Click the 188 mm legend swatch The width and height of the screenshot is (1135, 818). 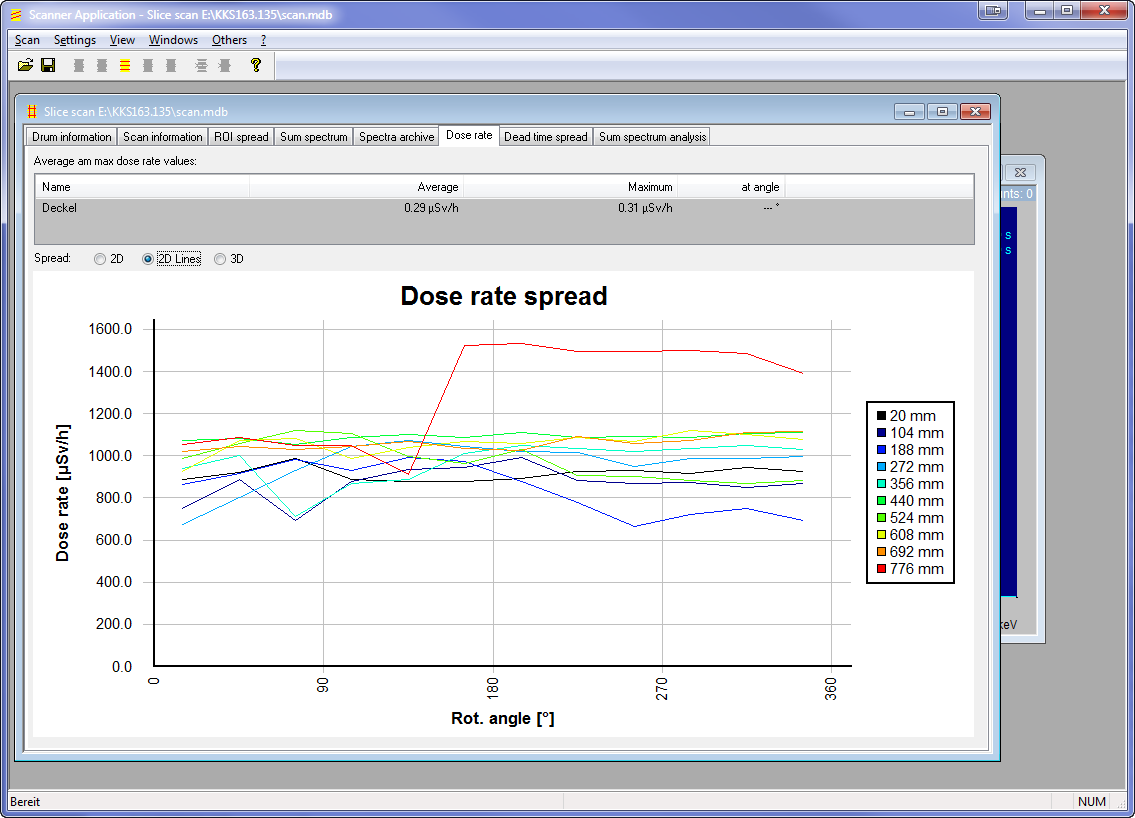point(881,450)
